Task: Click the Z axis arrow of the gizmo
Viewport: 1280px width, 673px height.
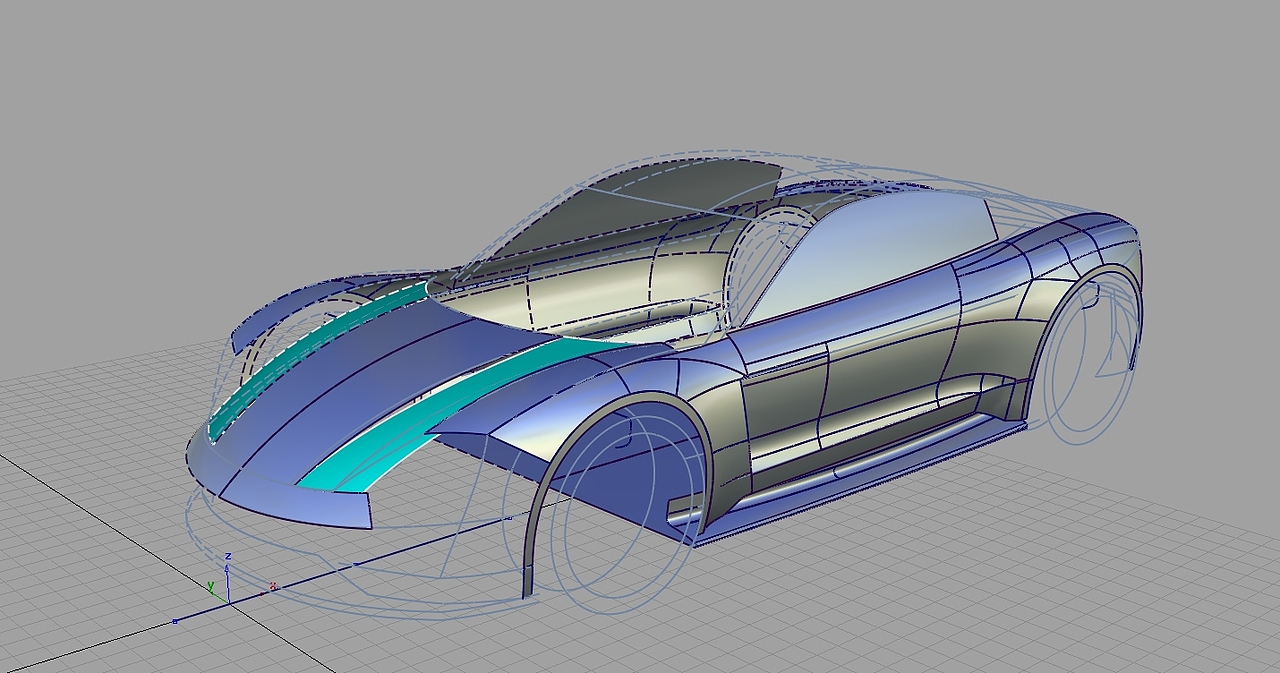Action: [227, 570]
